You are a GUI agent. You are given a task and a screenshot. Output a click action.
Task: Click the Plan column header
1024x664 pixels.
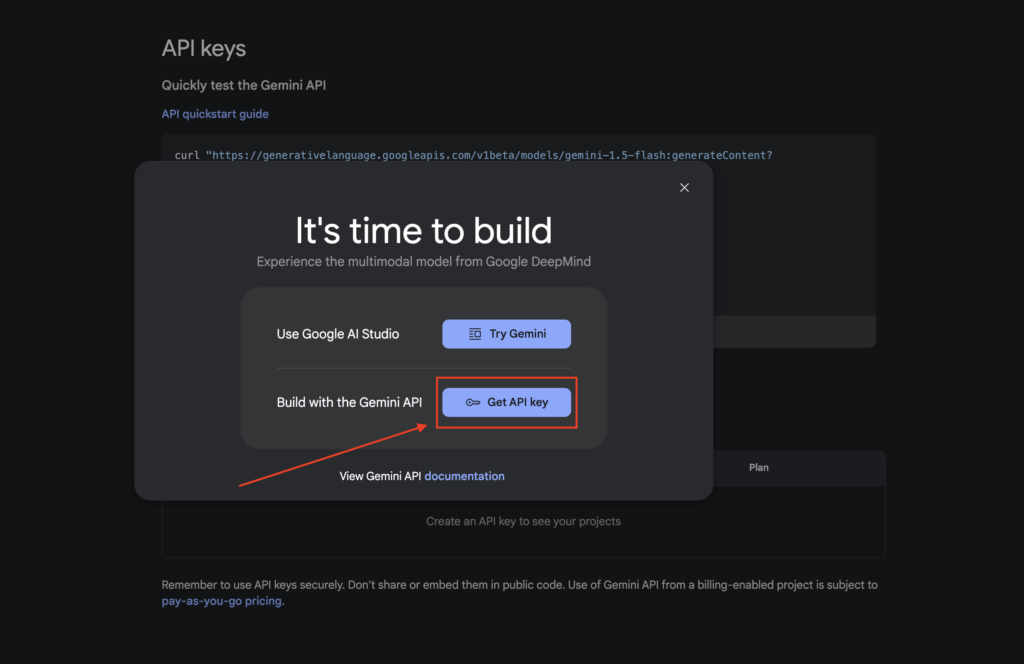[x=758, y=467]
